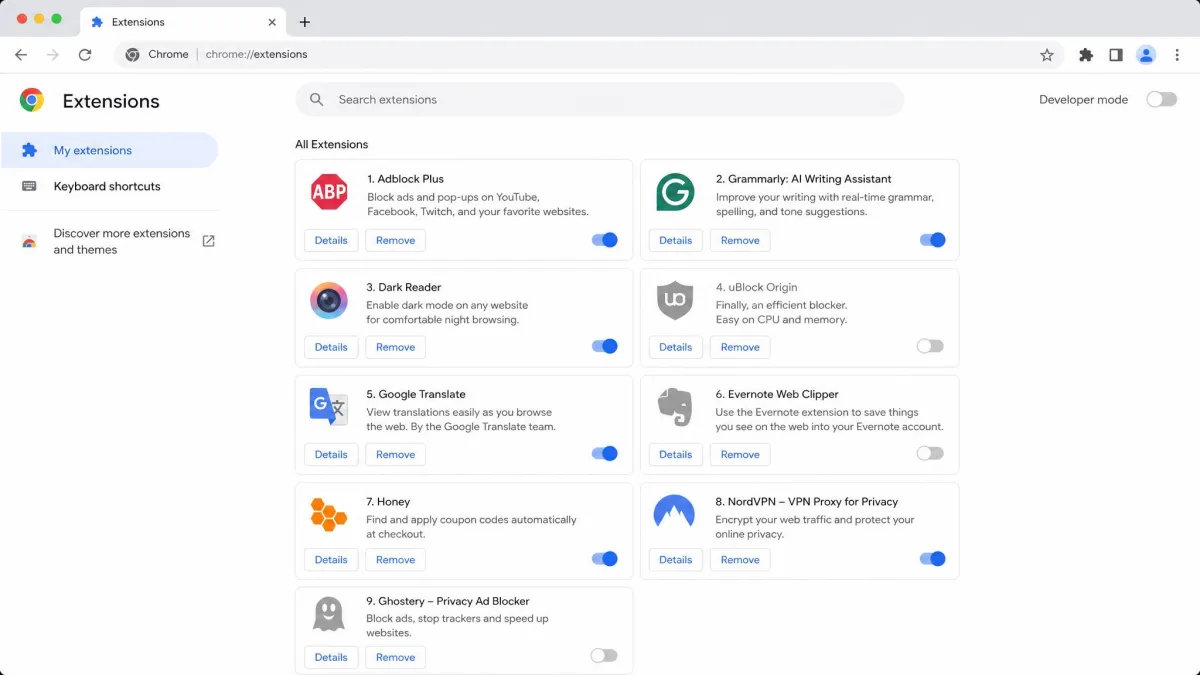Viewport: 1200px width, 675px height.
Task: Open Details for Evernote Web Clipper
Action: [675, 454]
